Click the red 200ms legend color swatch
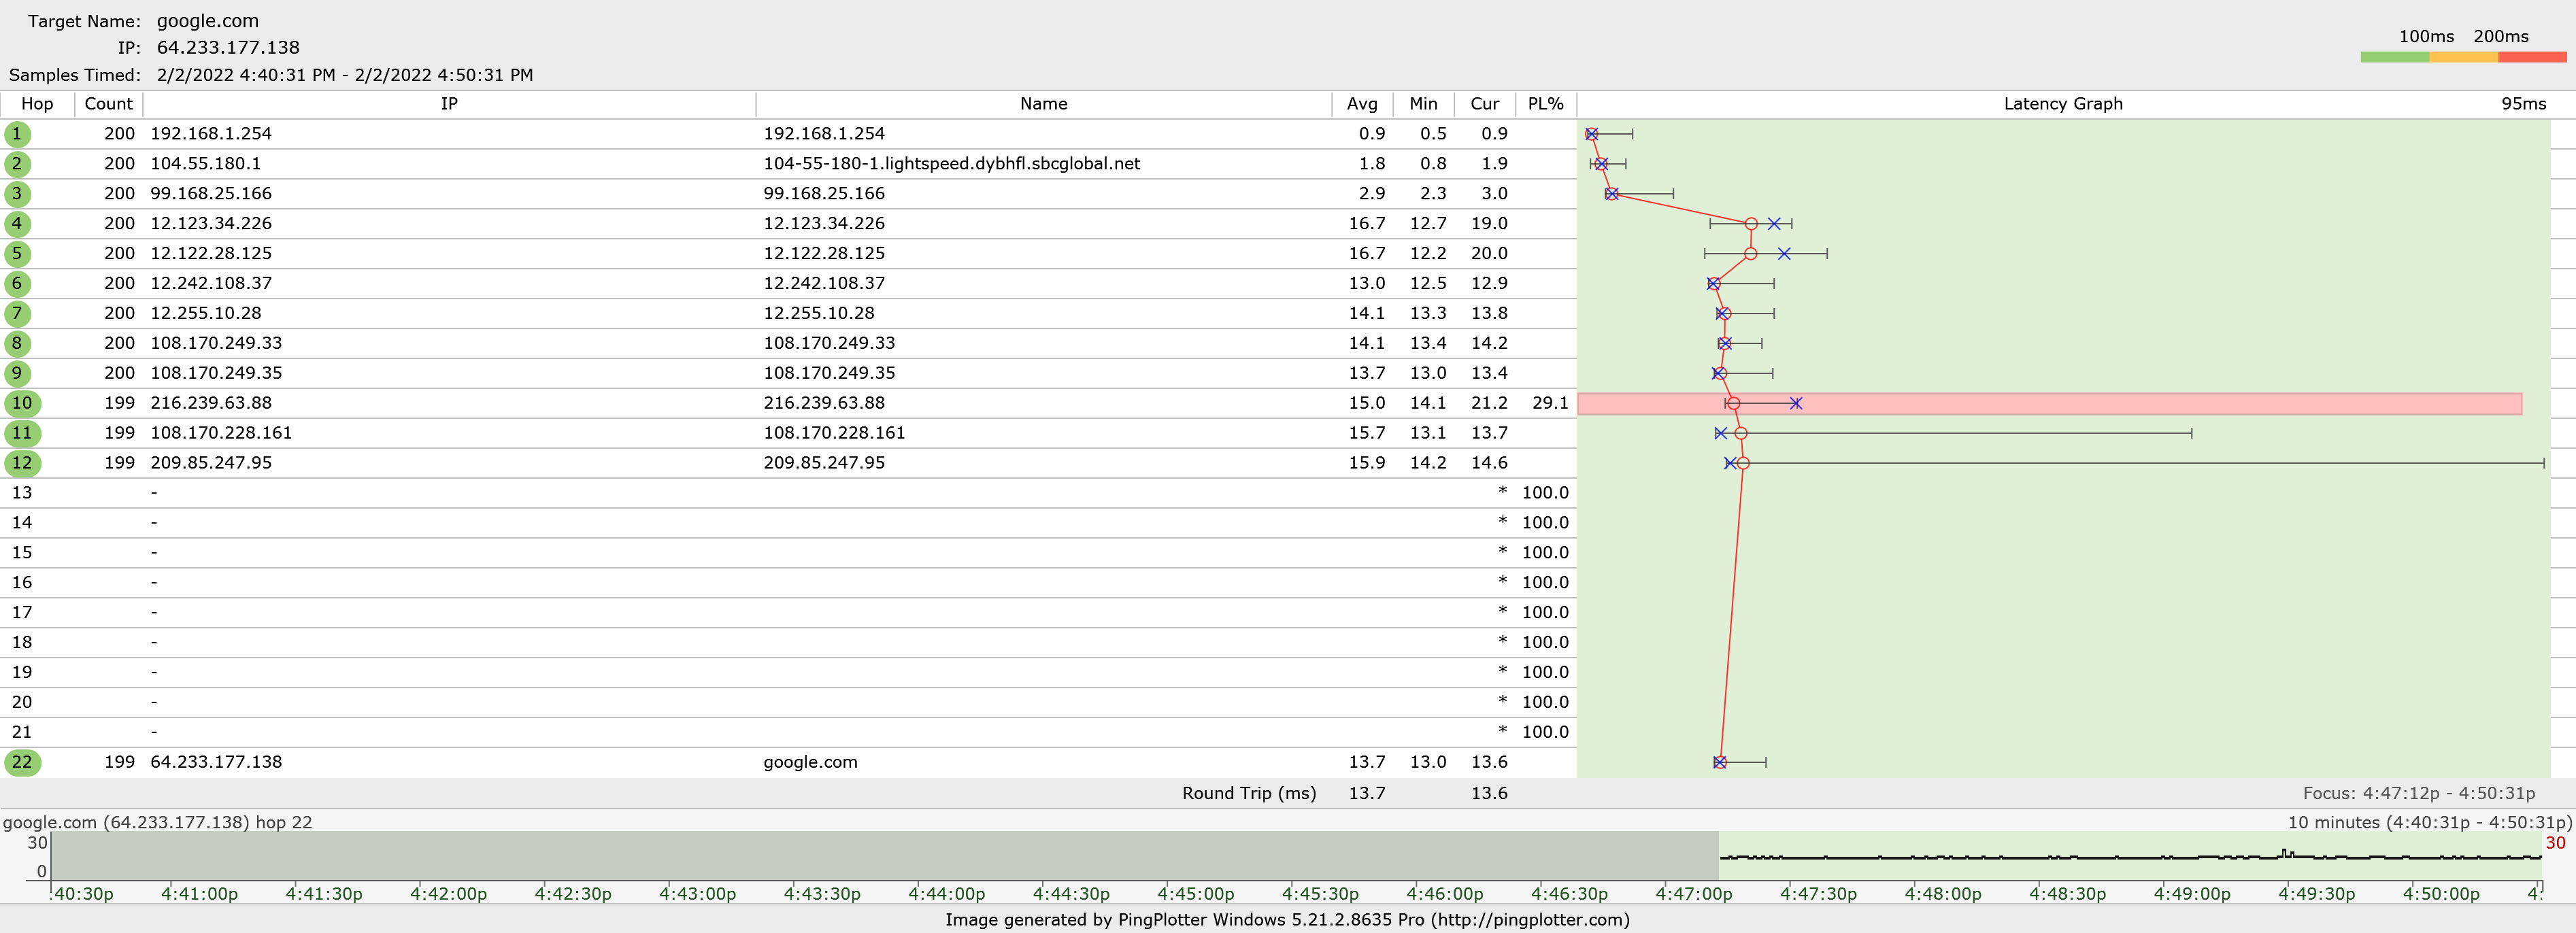2576x933 pixels. coord(2531,57)
